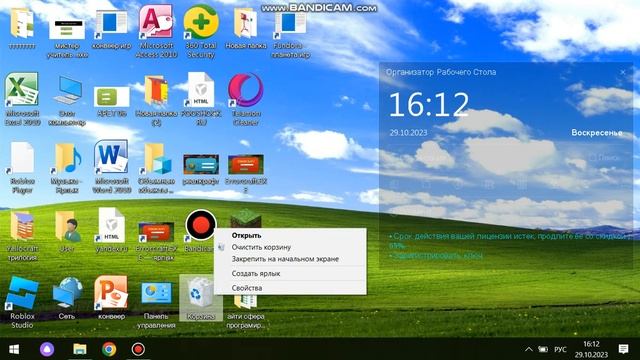Select the Bandicam desktop shortcut
The height and width of the screenshot is (360, 640).
(199, 230)
